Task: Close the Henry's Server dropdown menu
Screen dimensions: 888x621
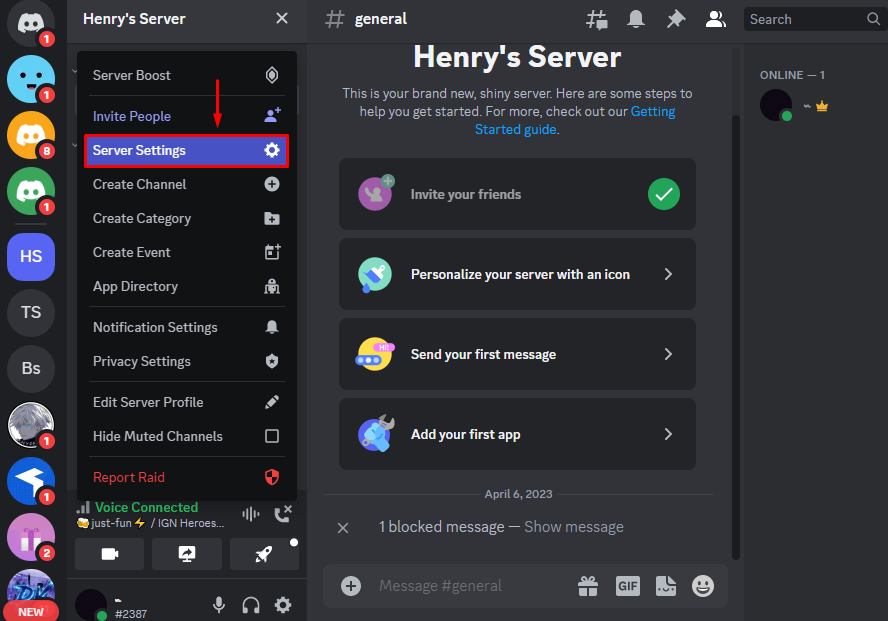Action: (x=282, y=19)
